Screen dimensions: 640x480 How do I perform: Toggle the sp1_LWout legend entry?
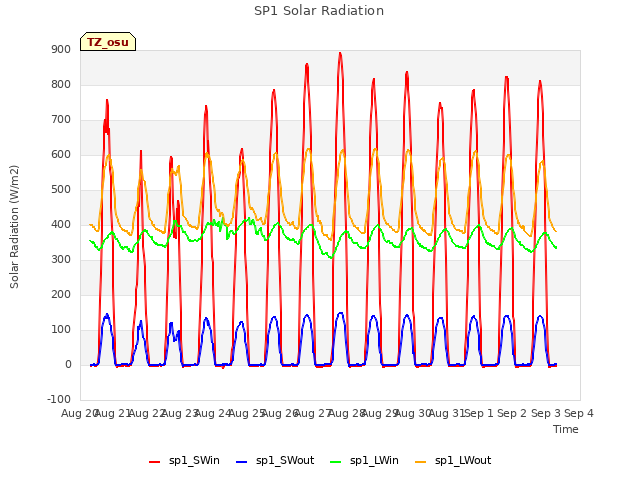point(453,461)
